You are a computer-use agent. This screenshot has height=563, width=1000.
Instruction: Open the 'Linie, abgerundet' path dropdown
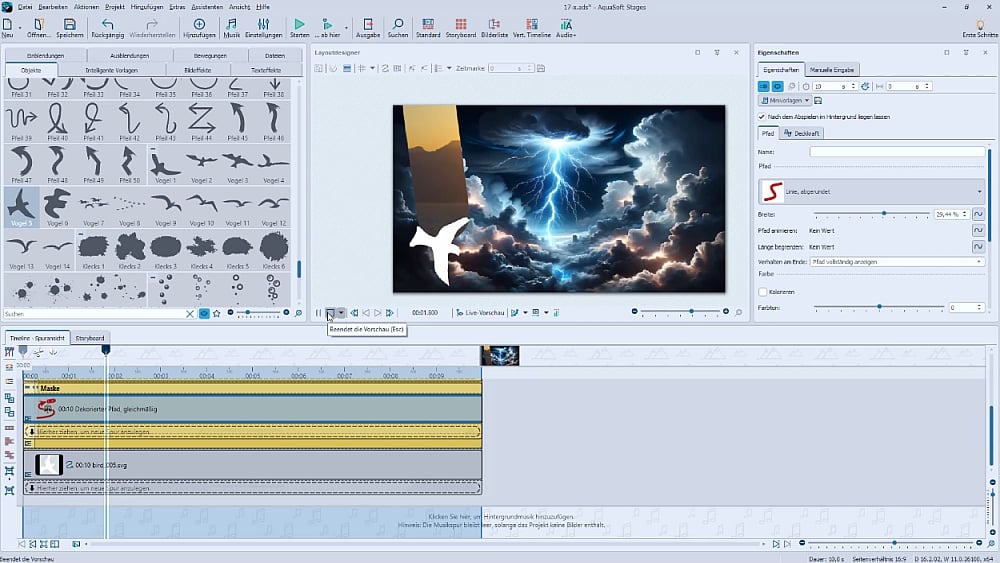click(871, 190)
